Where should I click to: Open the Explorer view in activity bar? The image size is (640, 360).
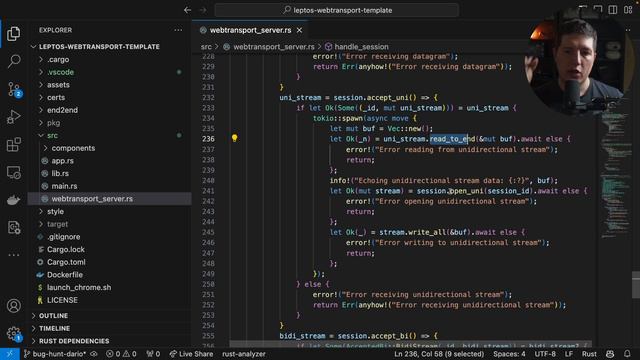(x=13, y=33)
